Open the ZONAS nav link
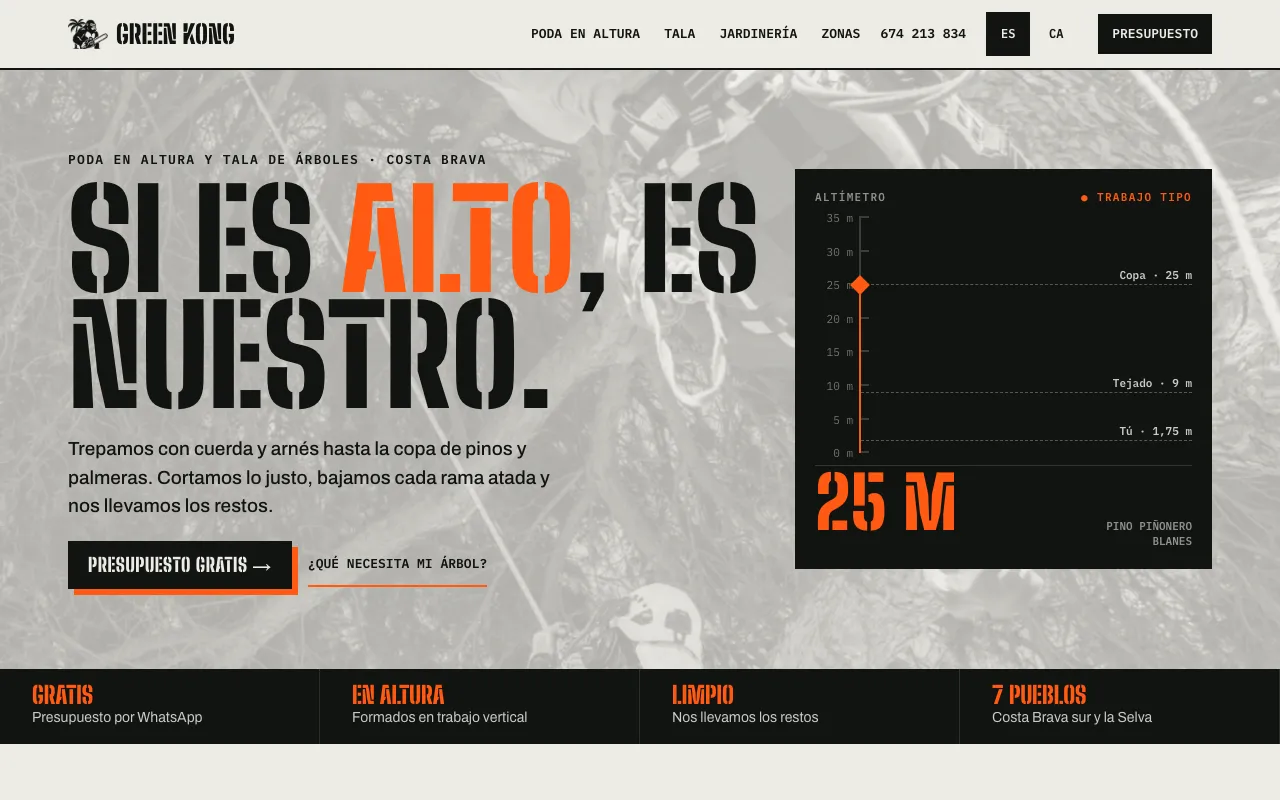 (x=841, y=34)
